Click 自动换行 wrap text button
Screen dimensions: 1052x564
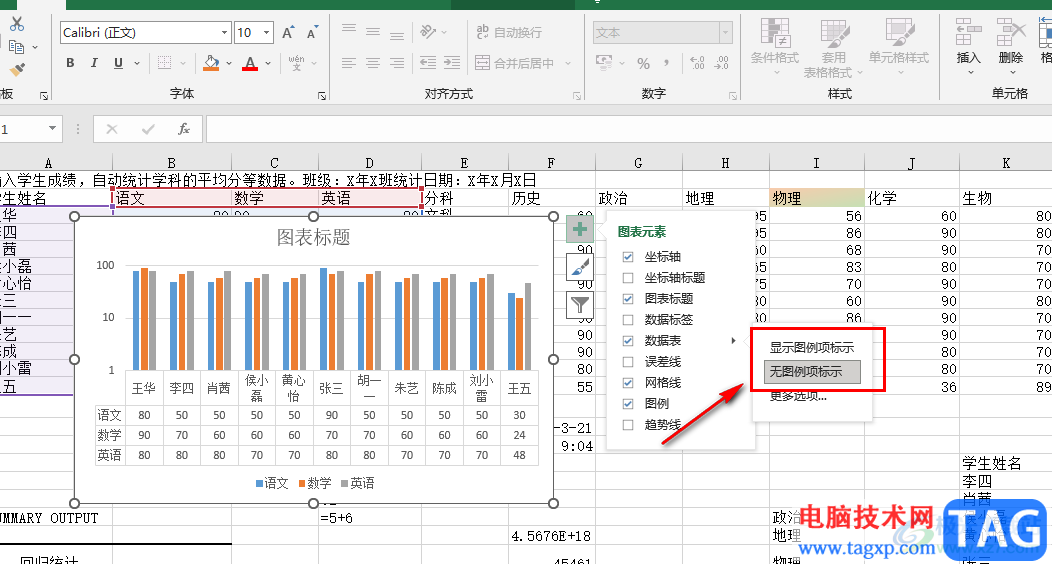coord(509,32)
